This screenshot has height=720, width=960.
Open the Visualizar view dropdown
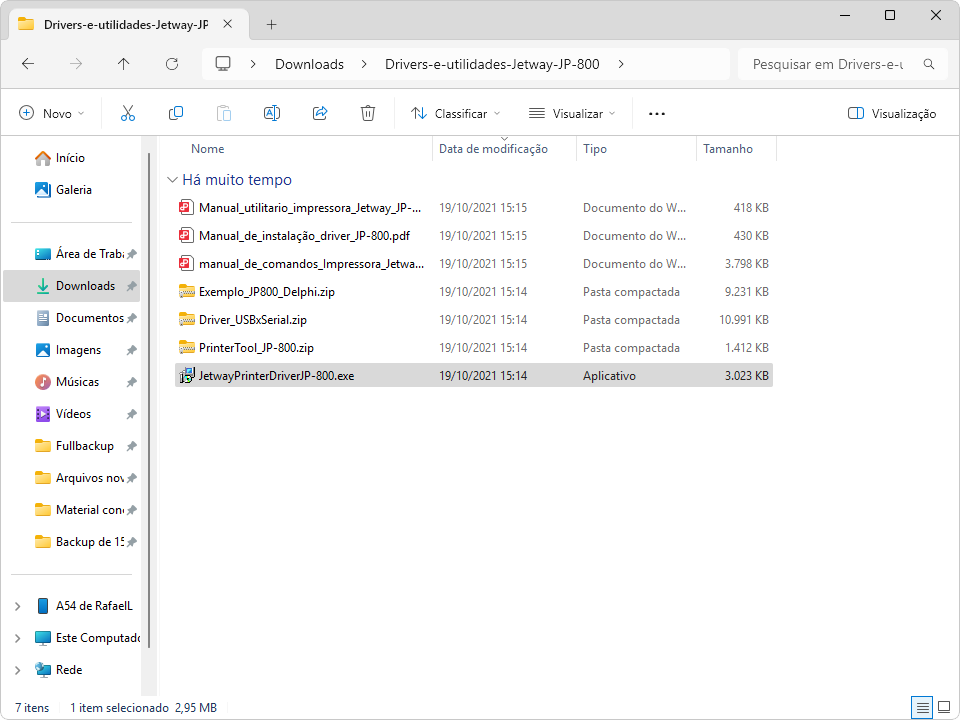[572, 113]
